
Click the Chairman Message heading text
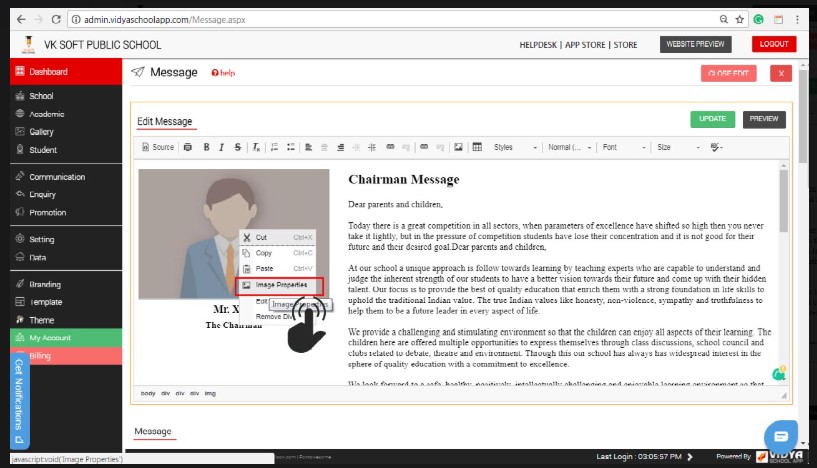[404, 179]
